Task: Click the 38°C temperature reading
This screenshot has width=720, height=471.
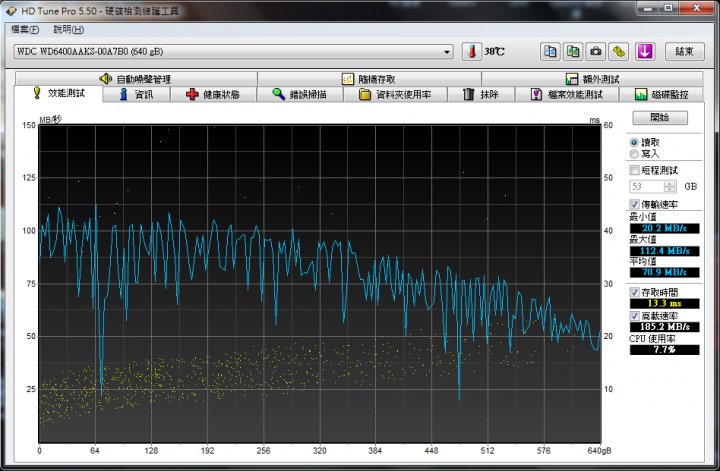Action: click(495, 52)
